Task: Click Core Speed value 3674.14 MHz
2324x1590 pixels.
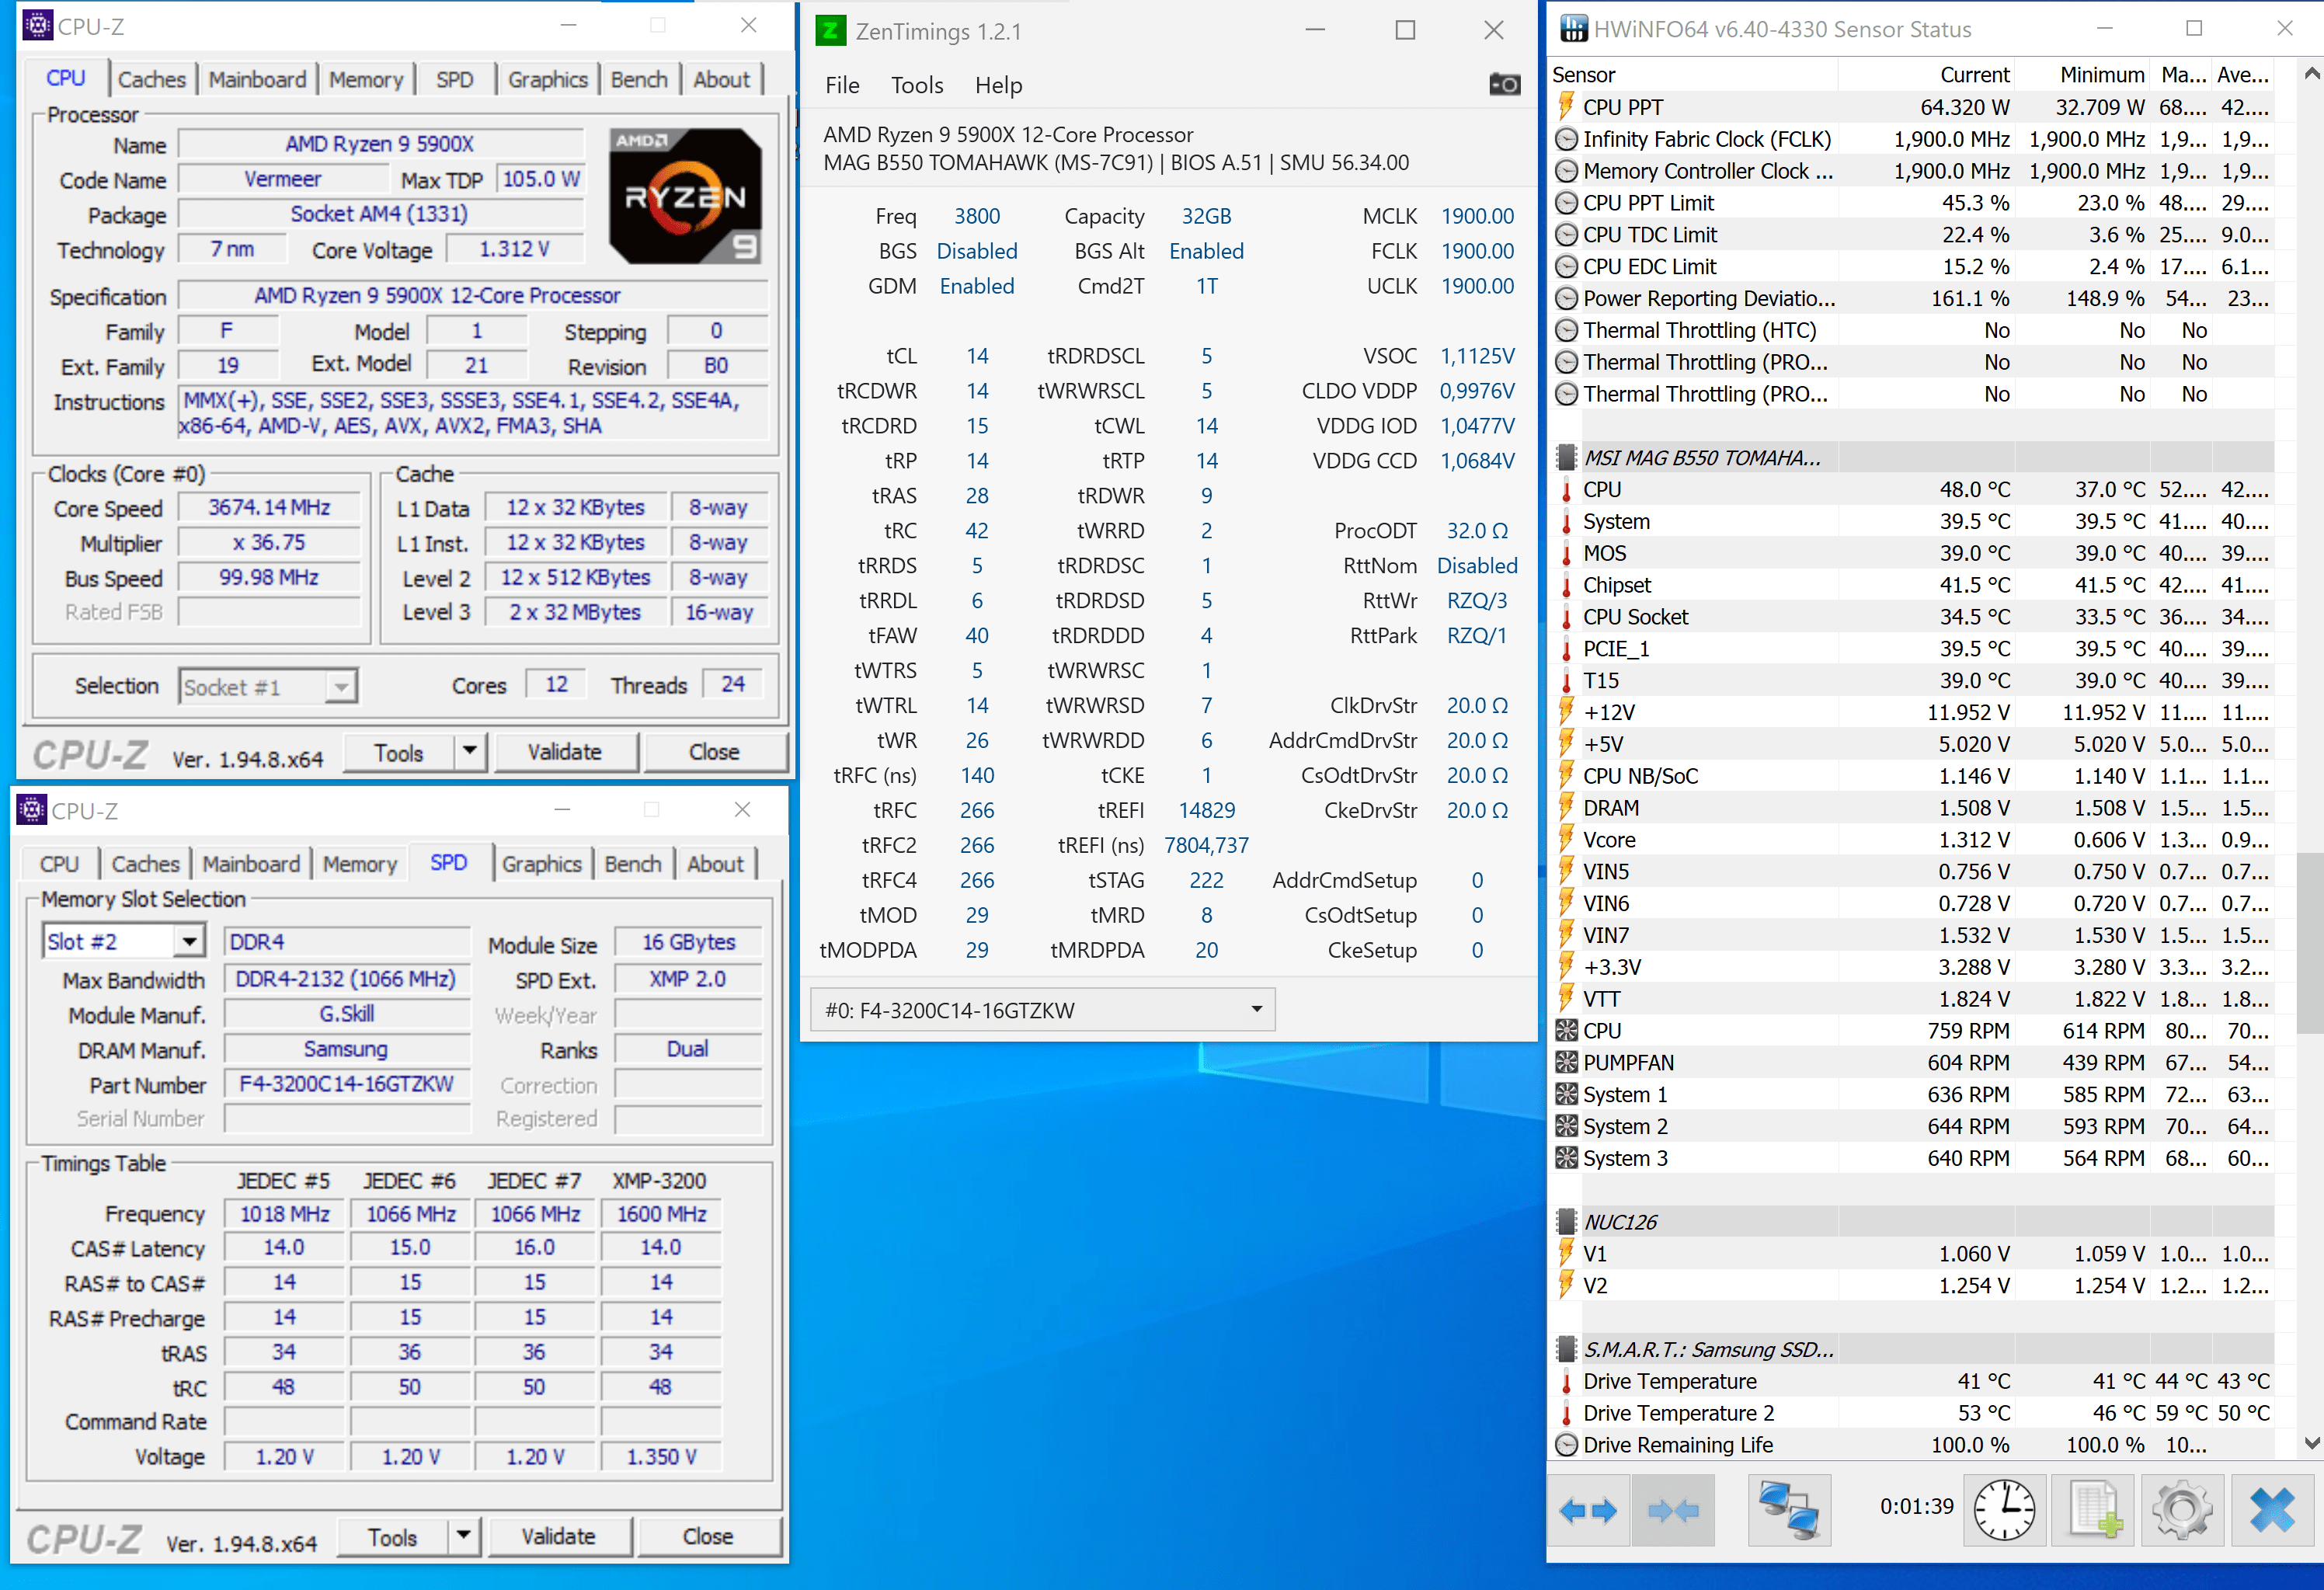Action: click(x=269, y=507)
